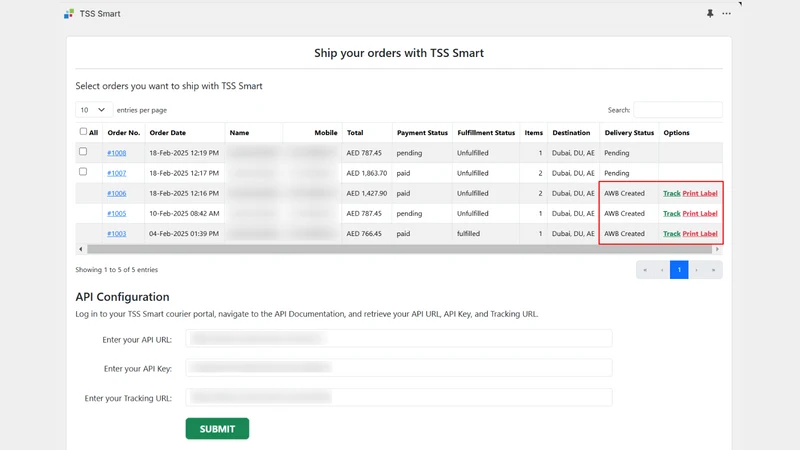Screen dimensions: 800x450
Task: Open order #1008 link
Action: pyautogui.click(x=116, y=153)
